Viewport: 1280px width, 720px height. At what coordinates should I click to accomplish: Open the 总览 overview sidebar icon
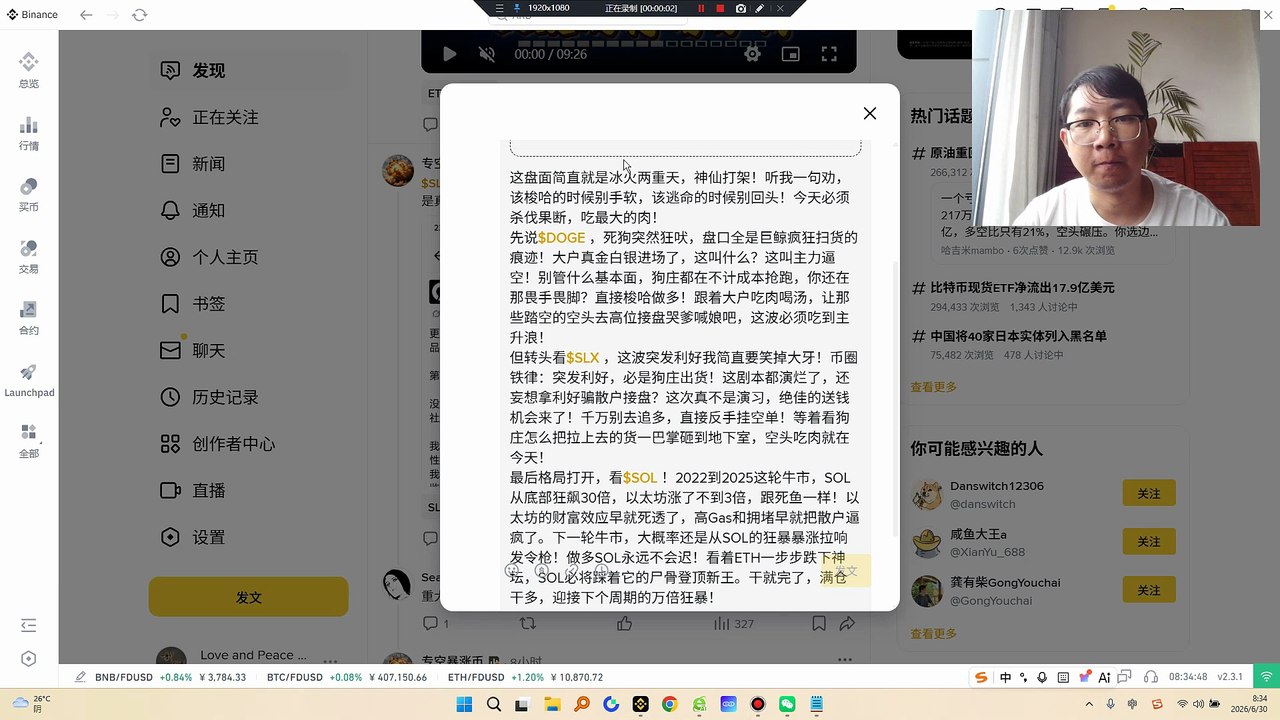[x=29, y=71]
